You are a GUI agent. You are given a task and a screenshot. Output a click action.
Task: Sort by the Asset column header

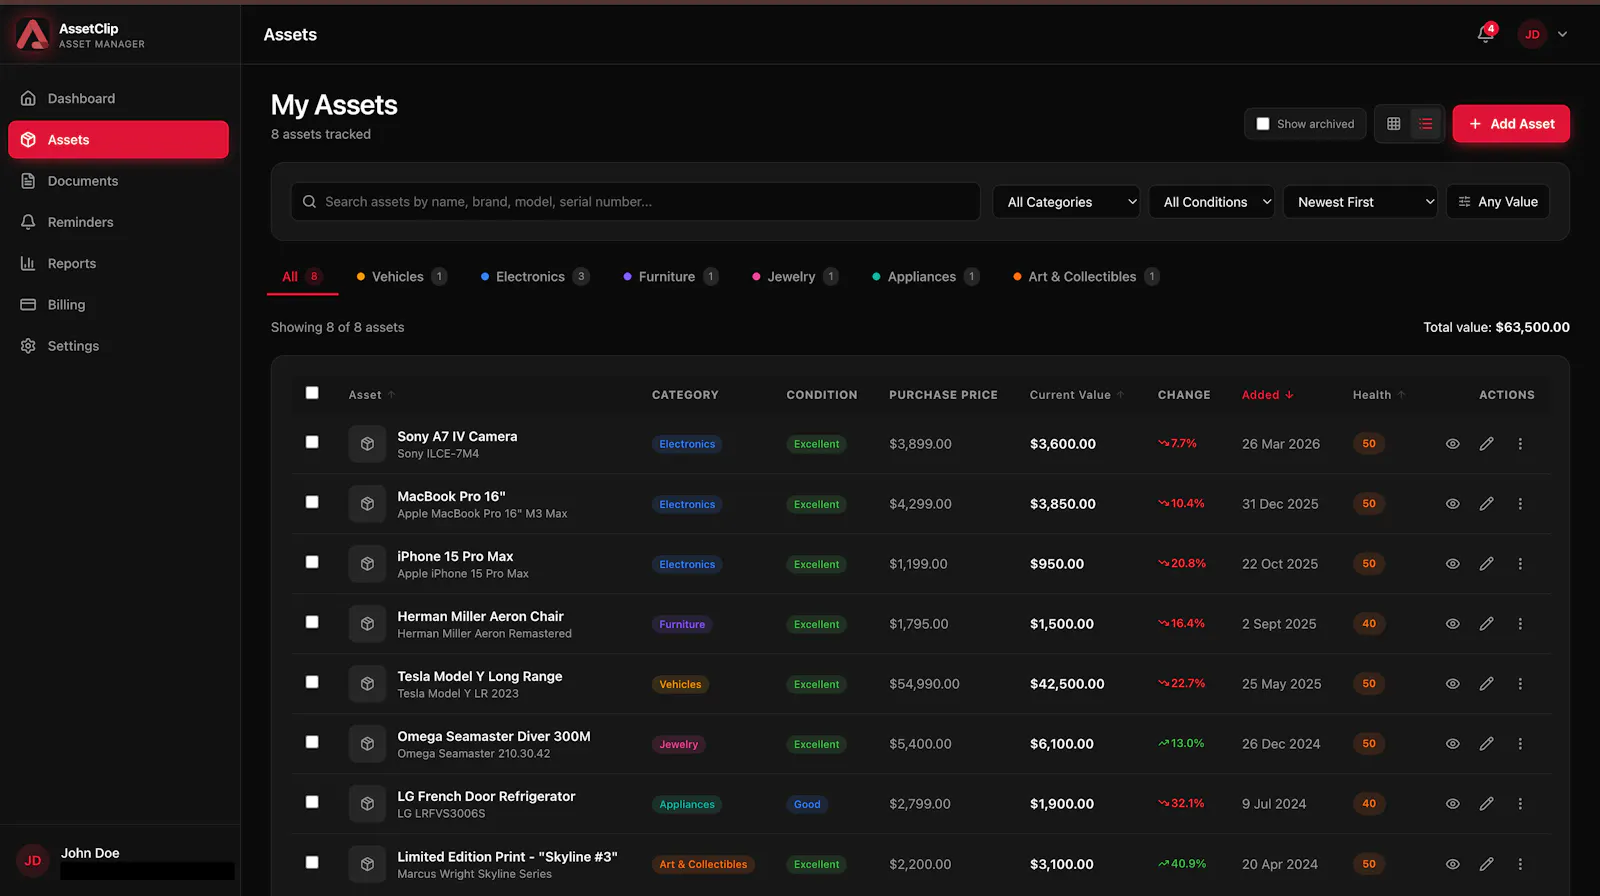point(372,395)
